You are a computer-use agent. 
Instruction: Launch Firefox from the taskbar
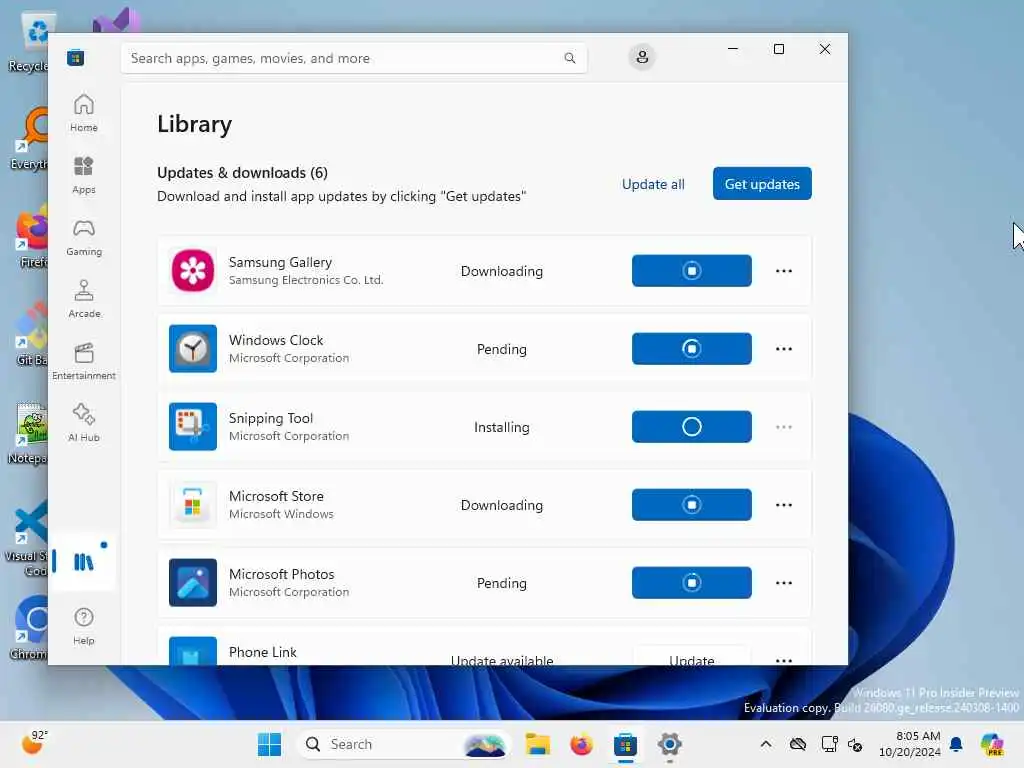[x=581, y=744]
